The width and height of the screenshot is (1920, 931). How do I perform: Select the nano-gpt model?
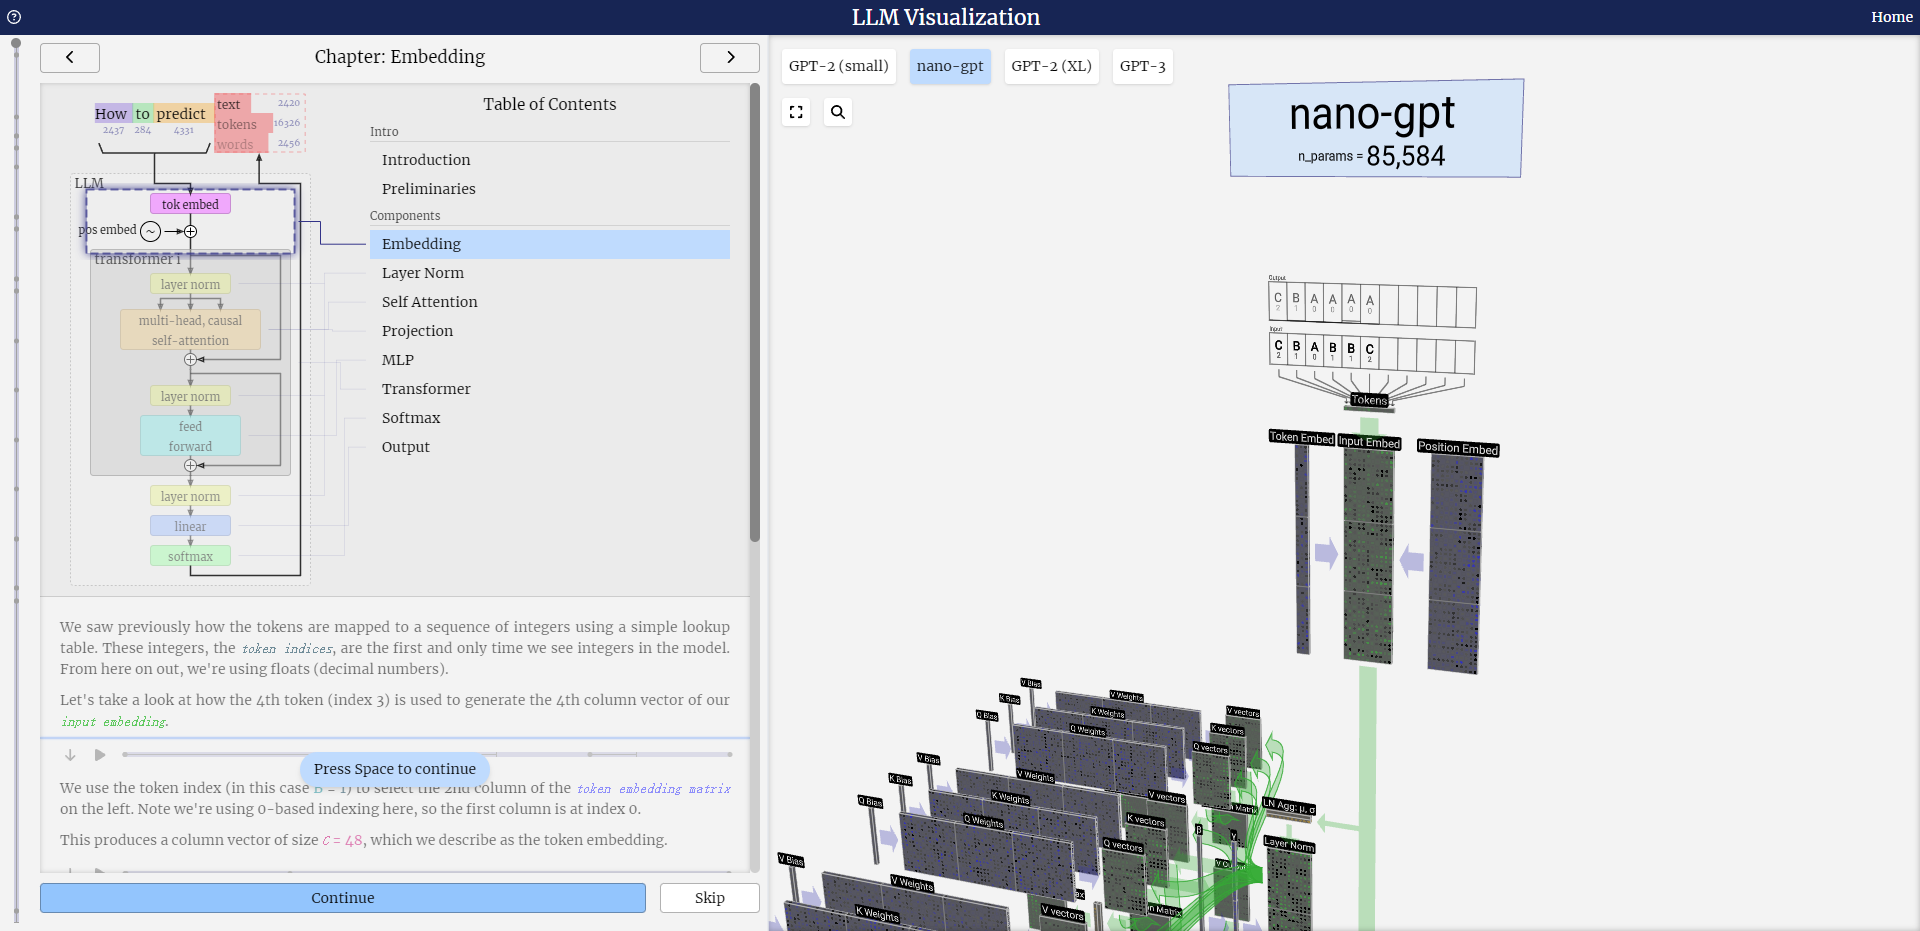[x=950, y=66]
